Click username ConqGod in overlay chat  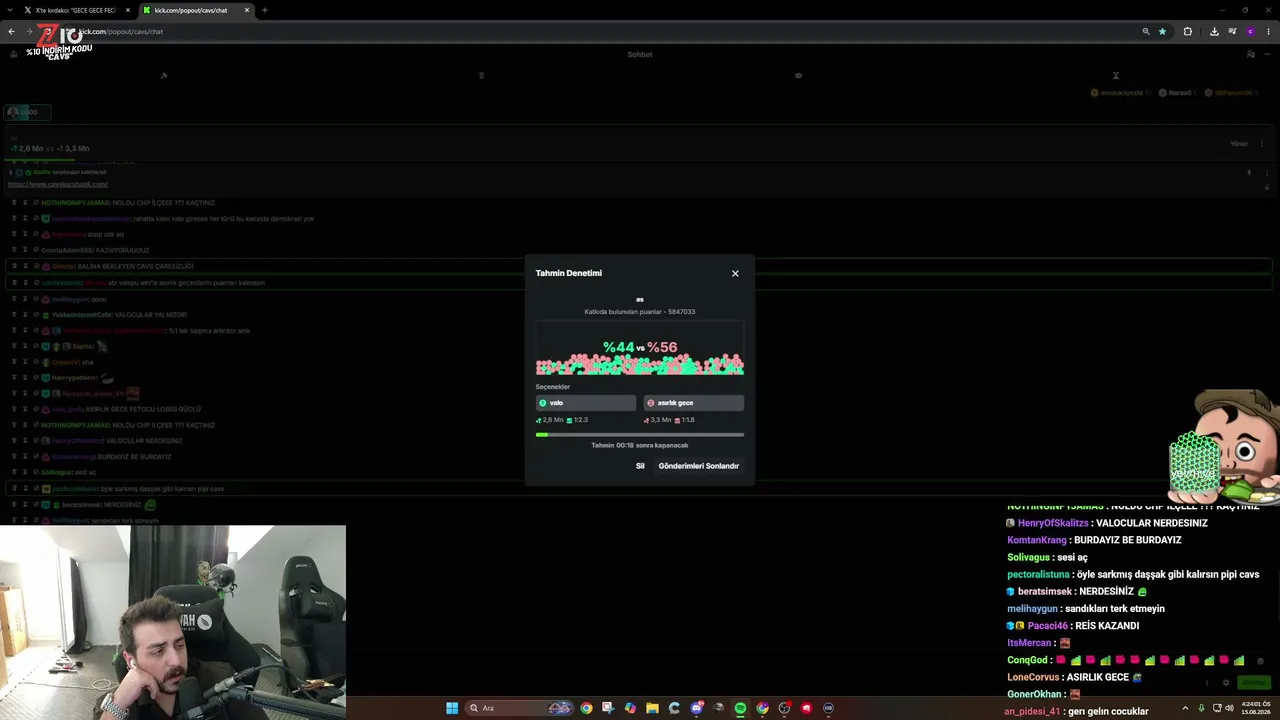[x=1028, y=660]
